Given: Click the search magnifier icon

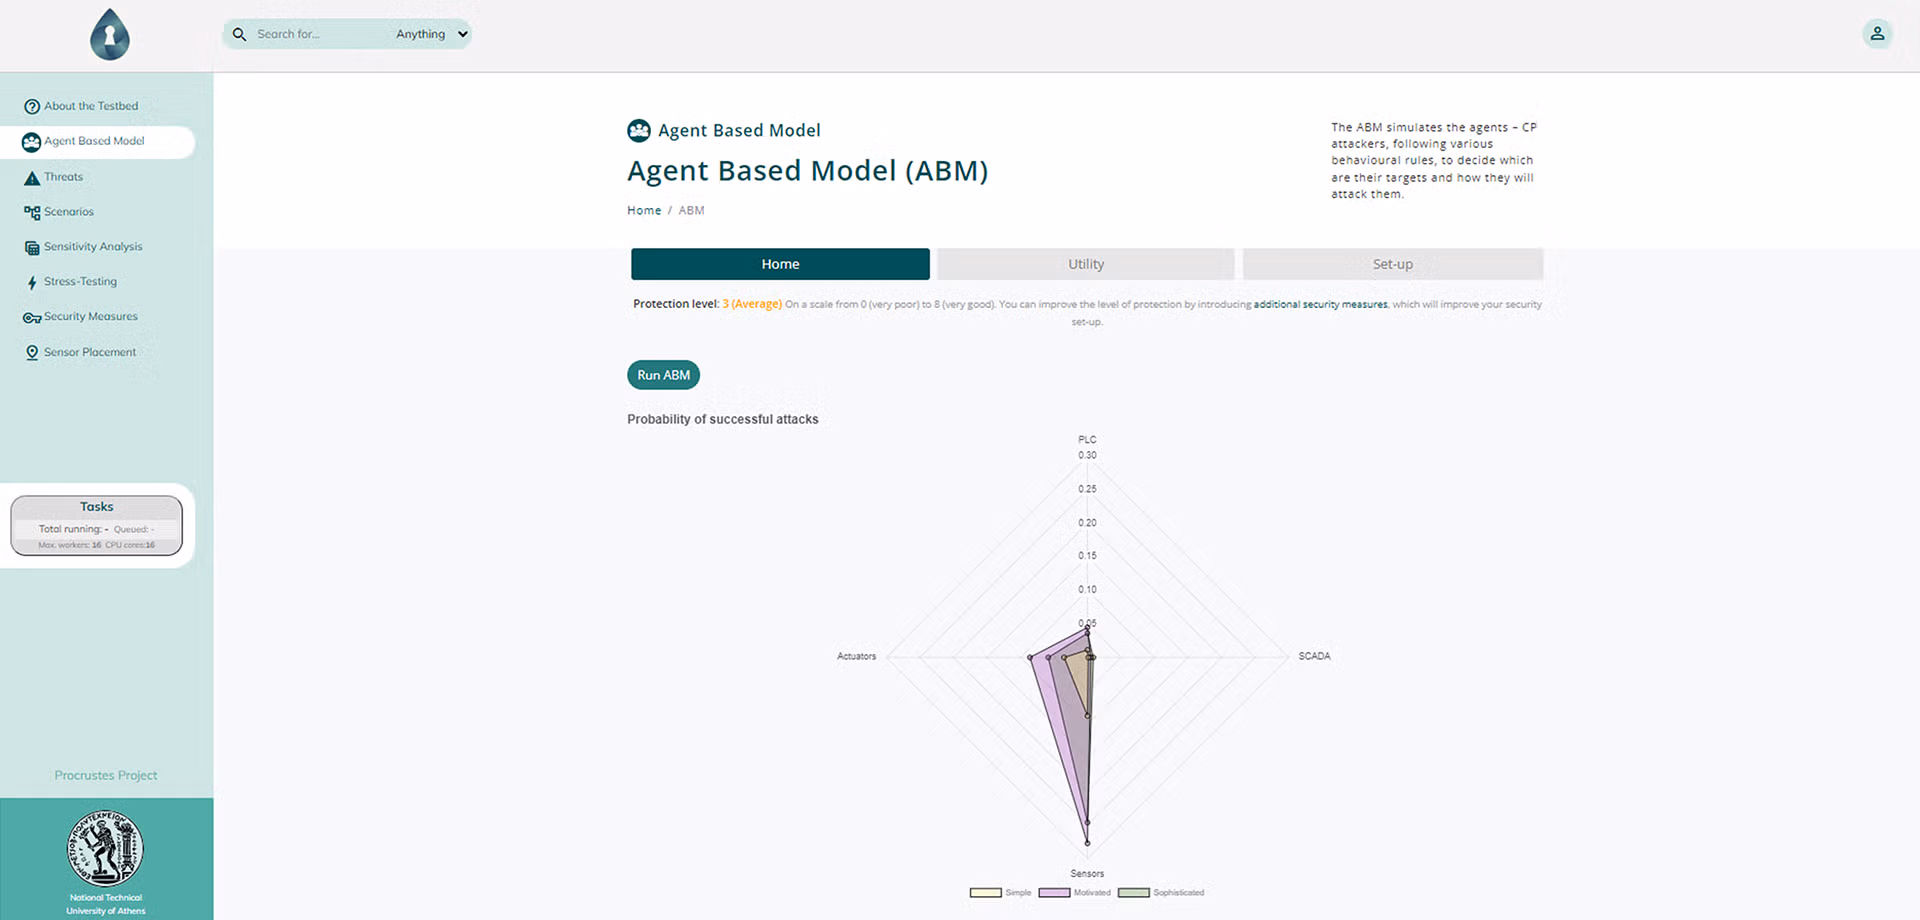Looking at the screenshot, I should pos(239,34).
